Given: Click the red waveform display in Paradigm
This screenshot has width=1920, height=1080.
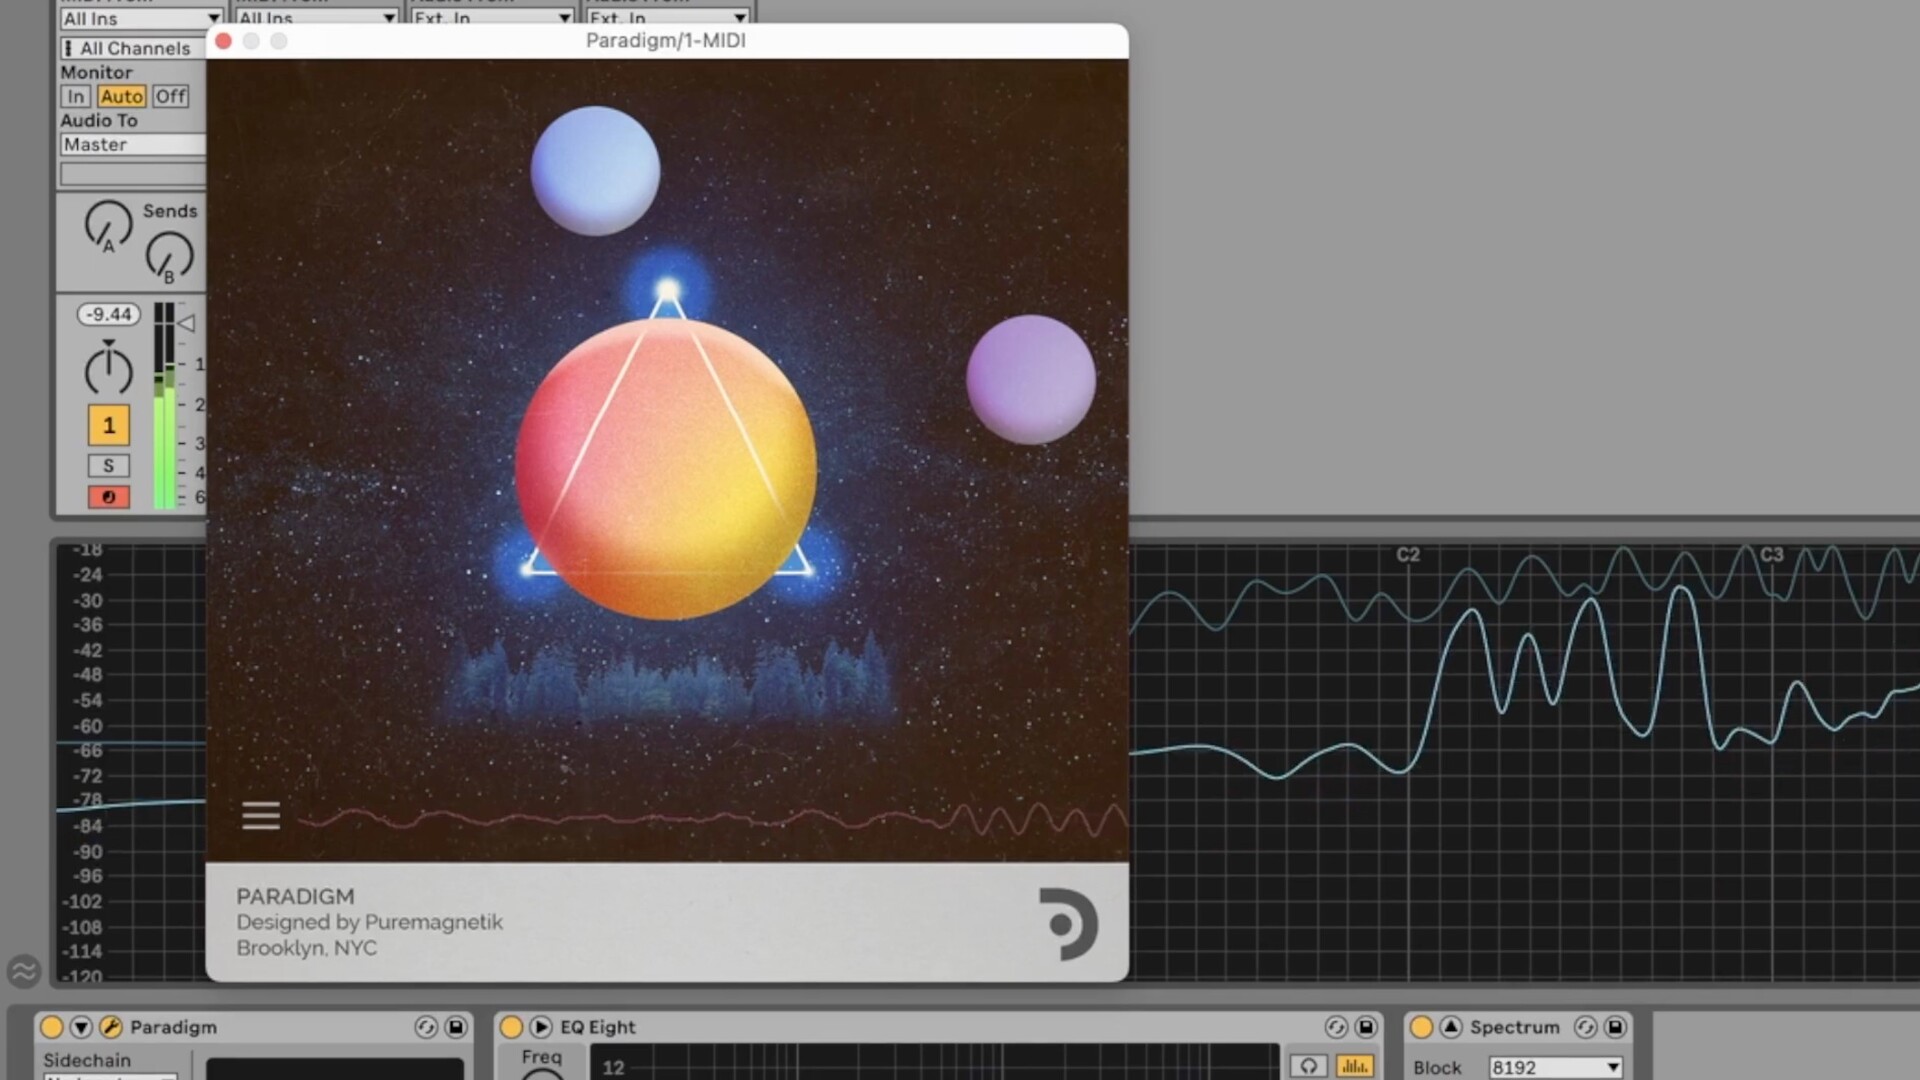Looking at the screenshot, I should [x=713, y=819].
